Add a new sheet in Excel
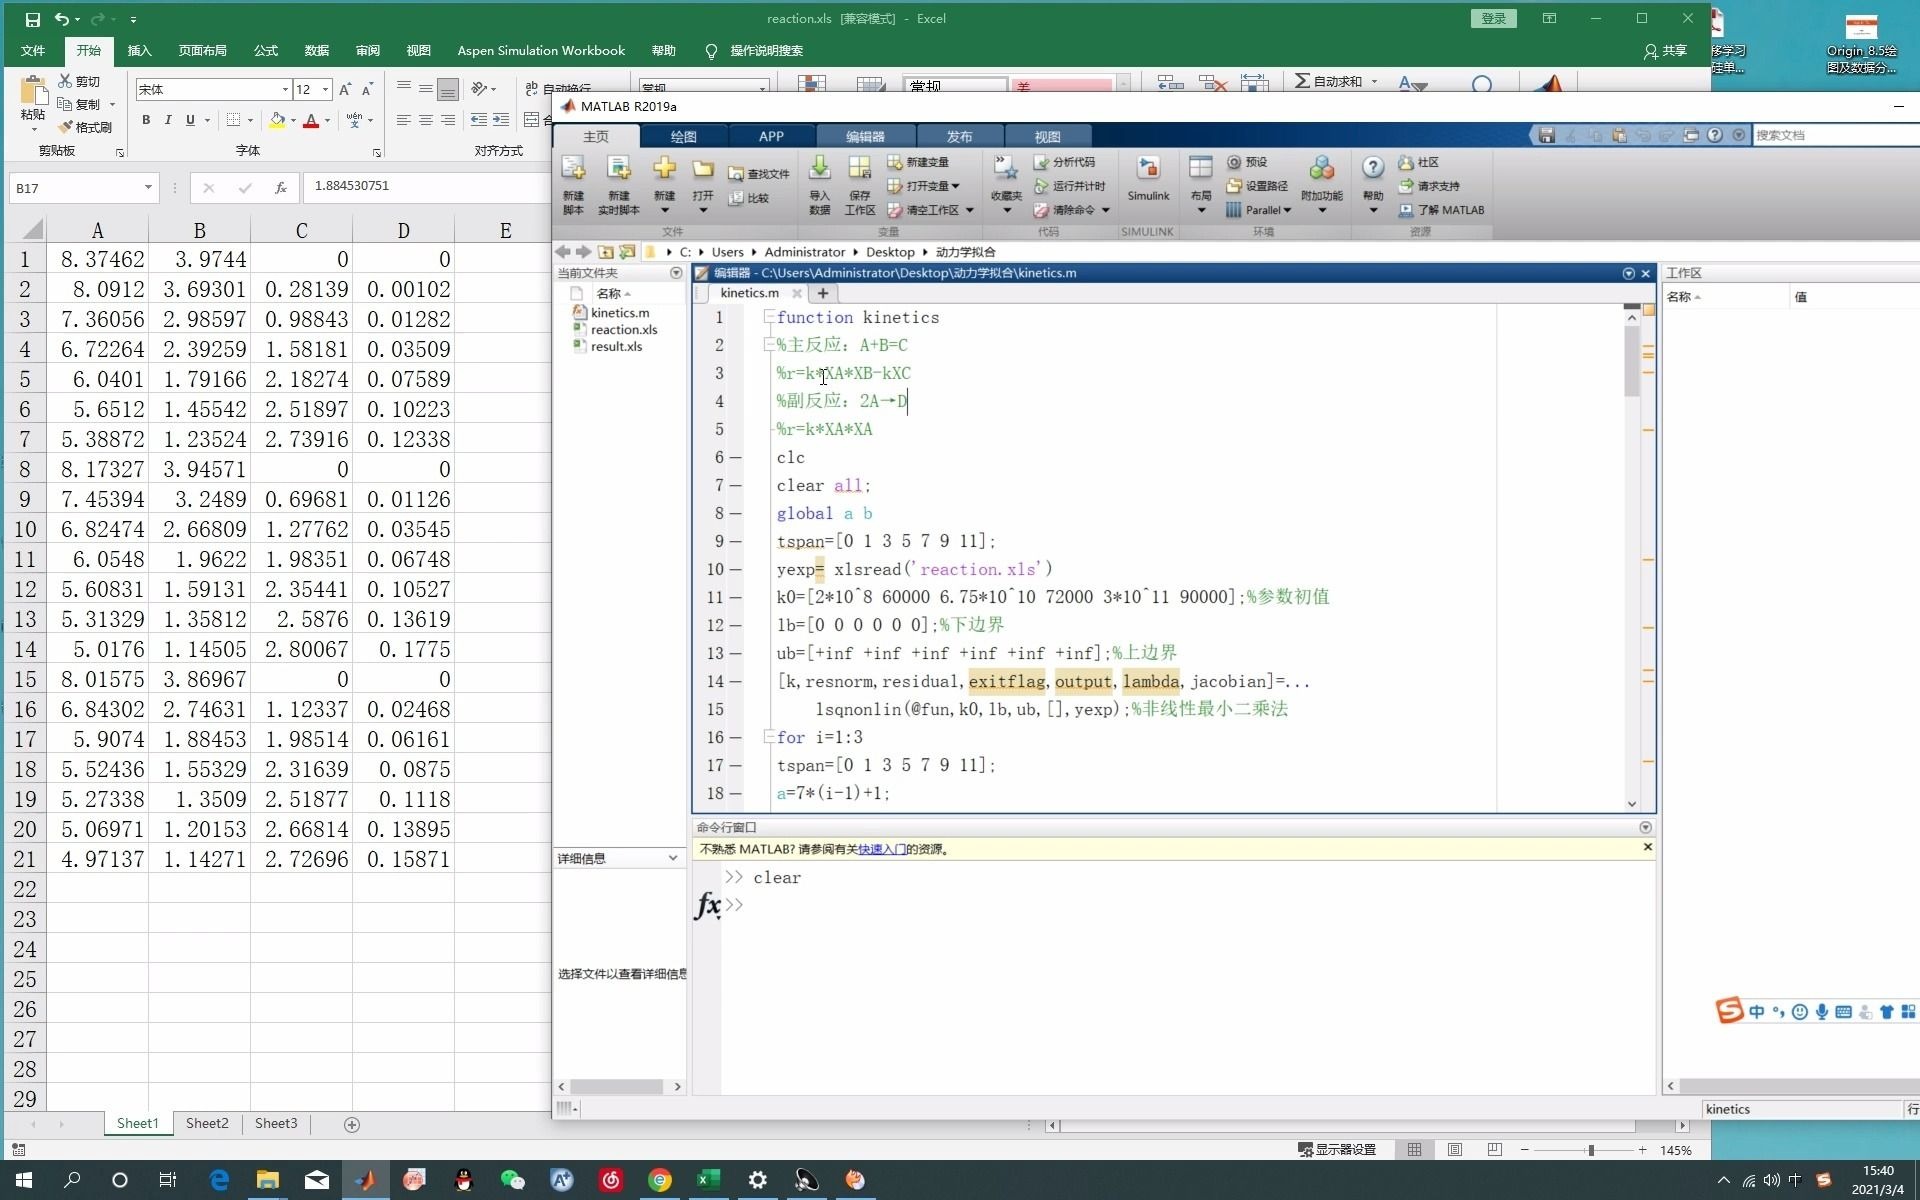Viewport: 1920px width, 1200px height. coord(352,1125)
